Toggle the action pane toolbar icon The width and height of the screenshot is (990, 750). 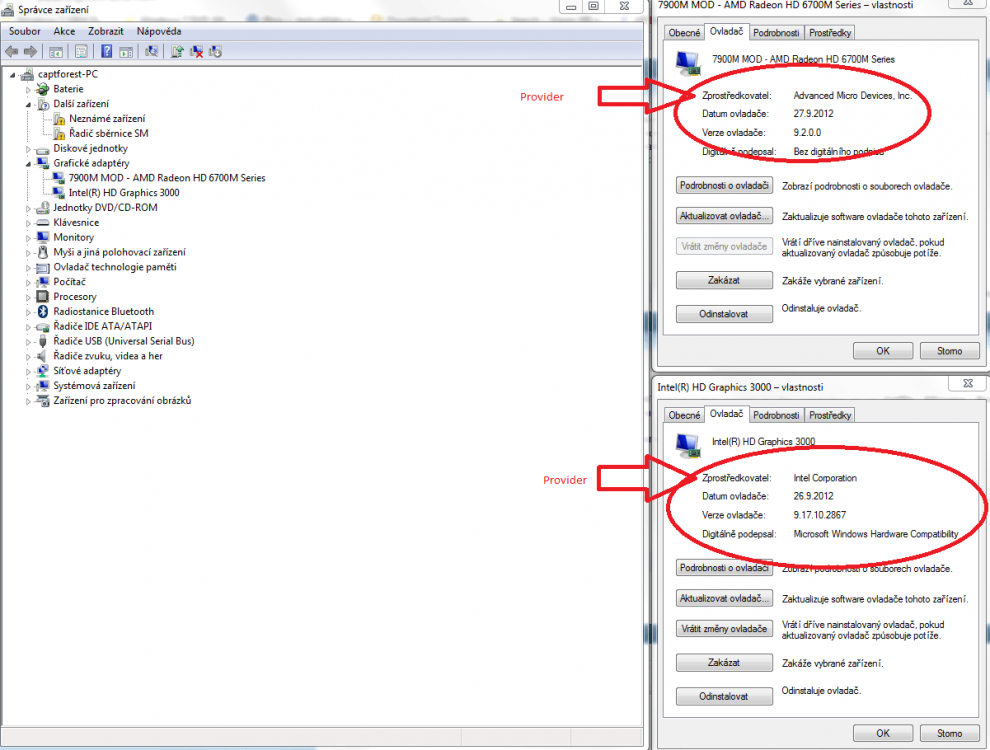[126, 52]
